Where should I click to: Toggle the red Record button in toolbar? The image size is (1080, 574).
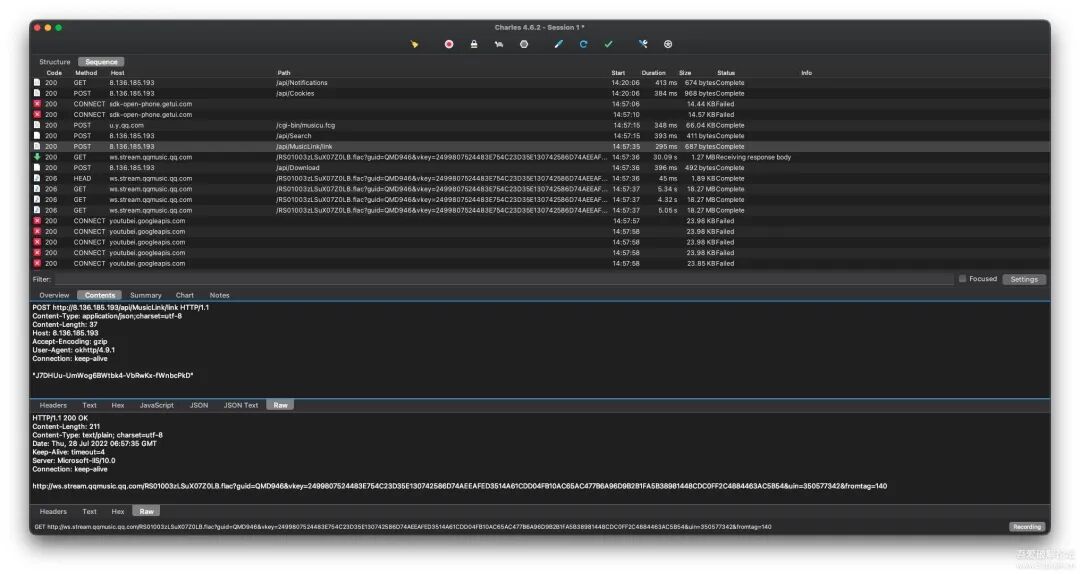pyautogui.click(x=448, y=44)
